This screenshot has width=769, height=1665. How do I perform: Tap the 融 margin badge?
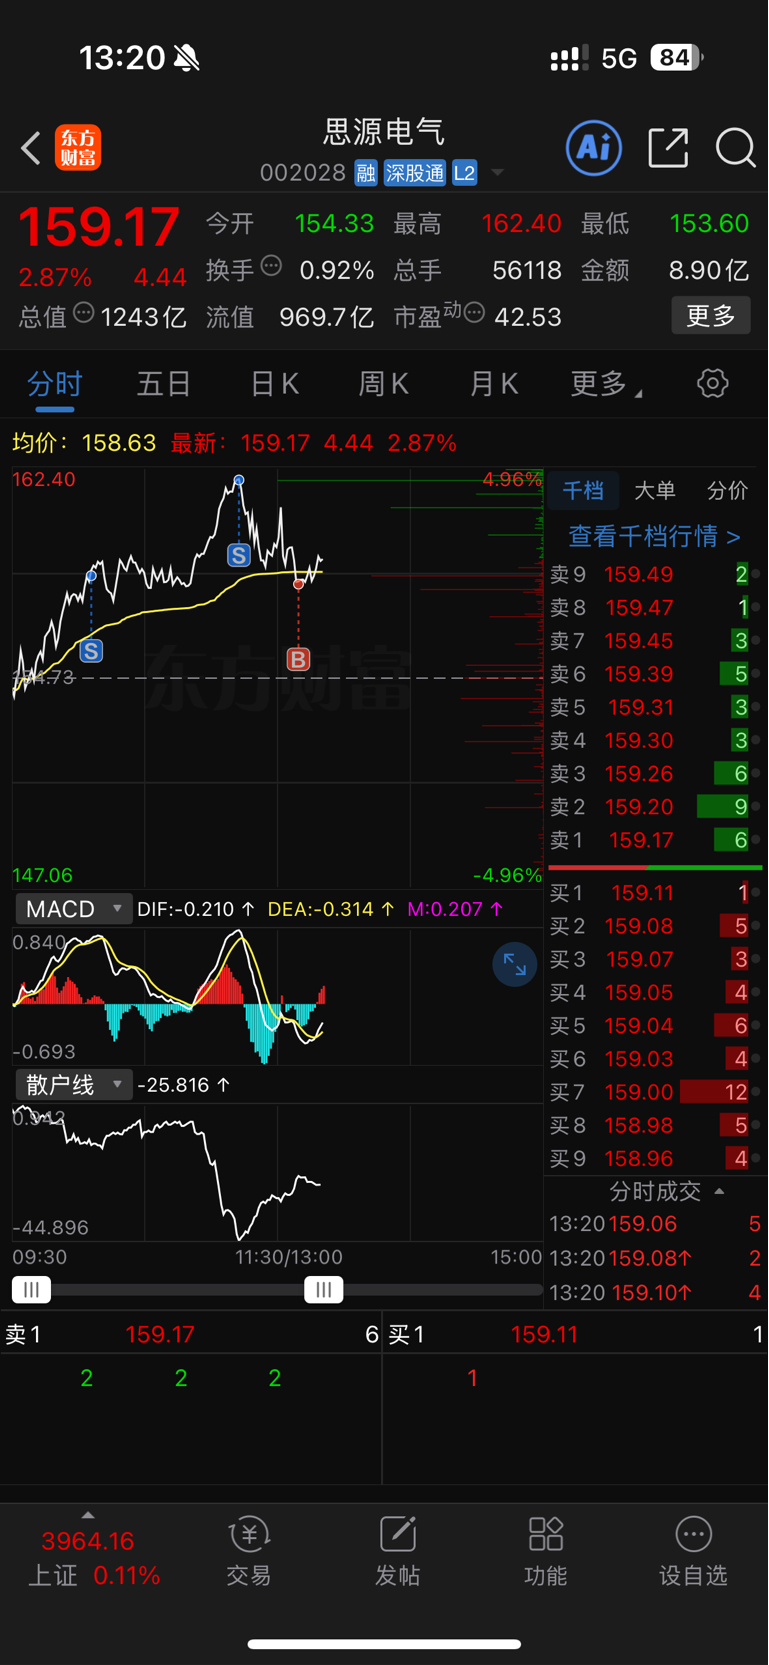(x=366, y=173)
